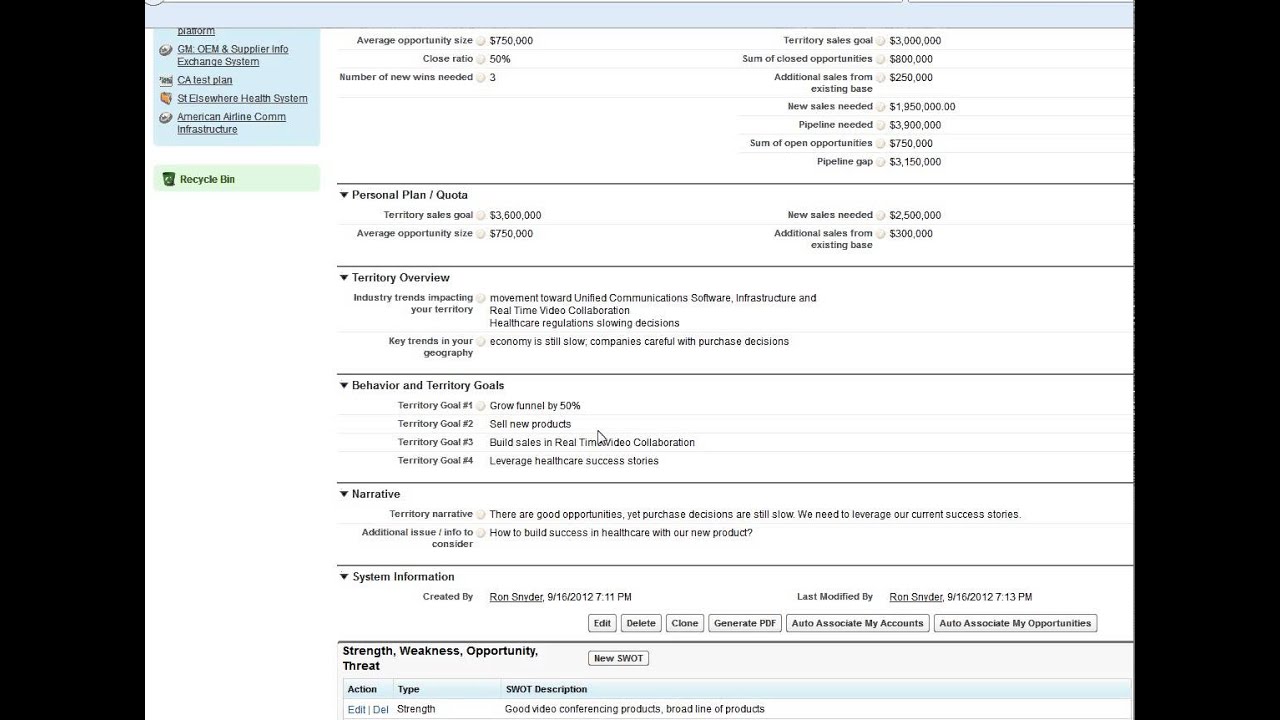Image resolution: width=1280 pixels, height=720 pixels.
Task: Click the Type column header
Action: tap(408, 689)
